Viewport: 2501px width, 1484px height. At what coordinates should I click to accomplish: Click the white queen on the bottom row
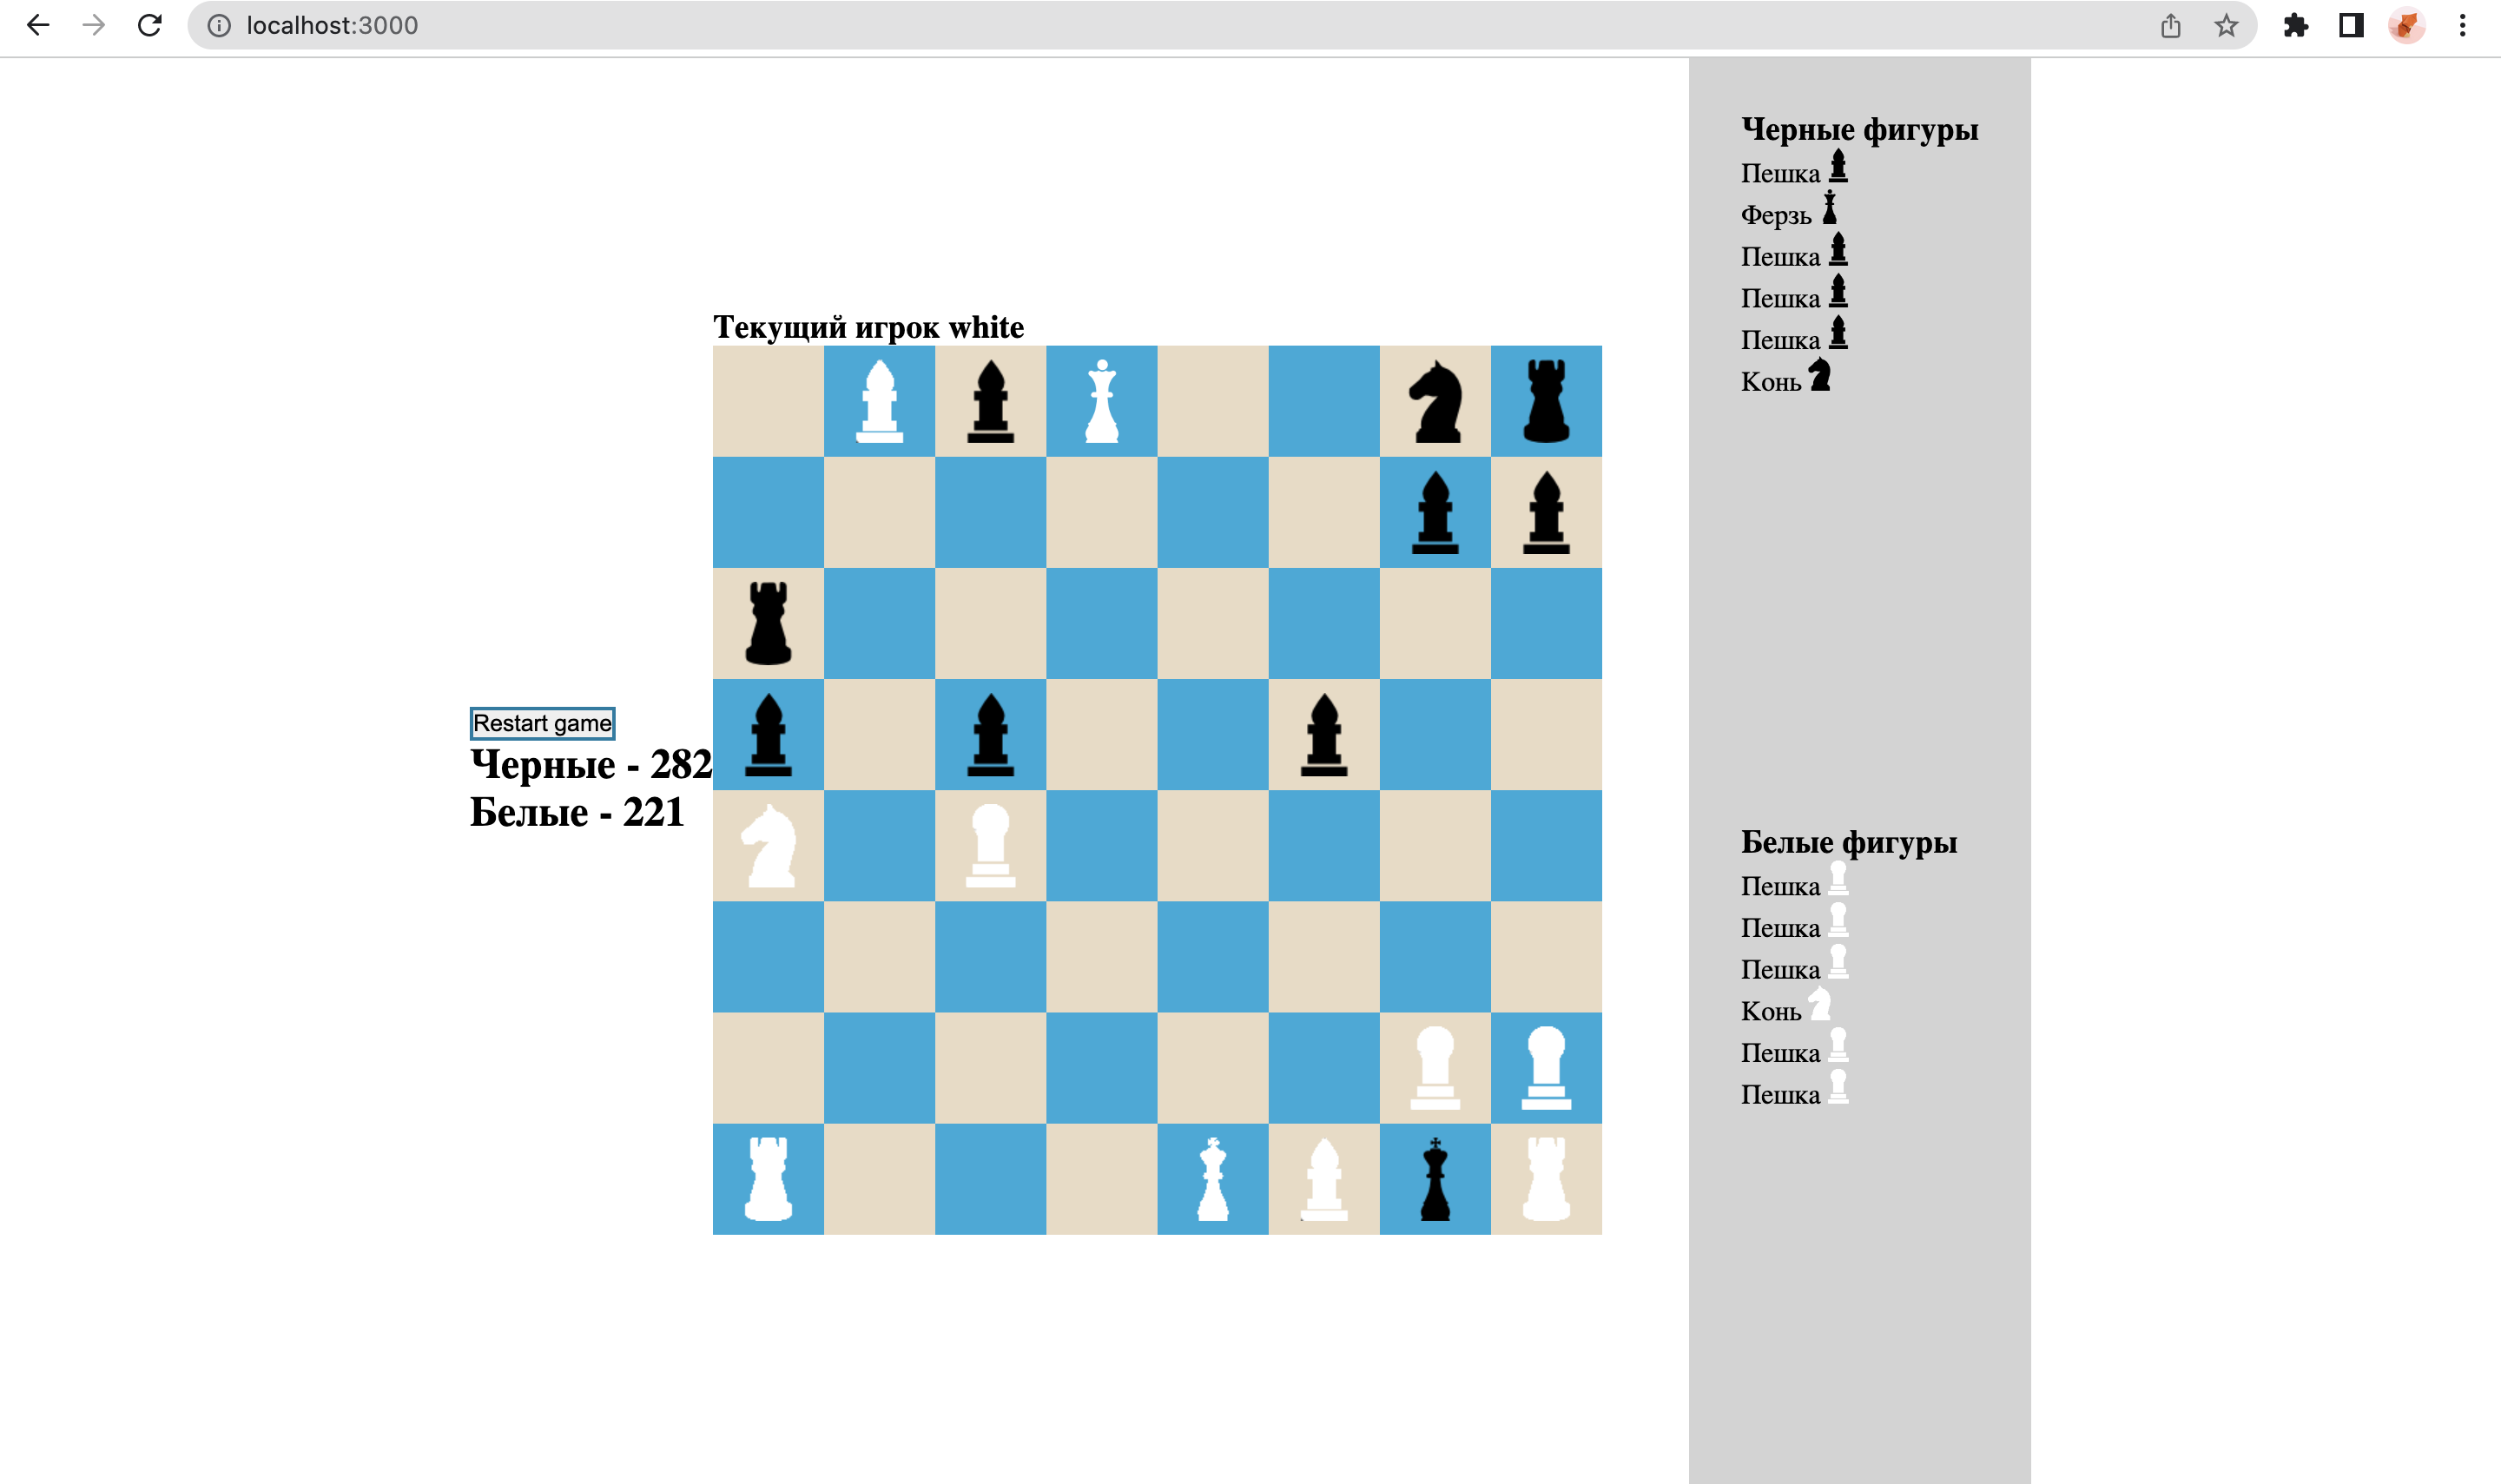pyautogui.click(x=1213, y=1180)
